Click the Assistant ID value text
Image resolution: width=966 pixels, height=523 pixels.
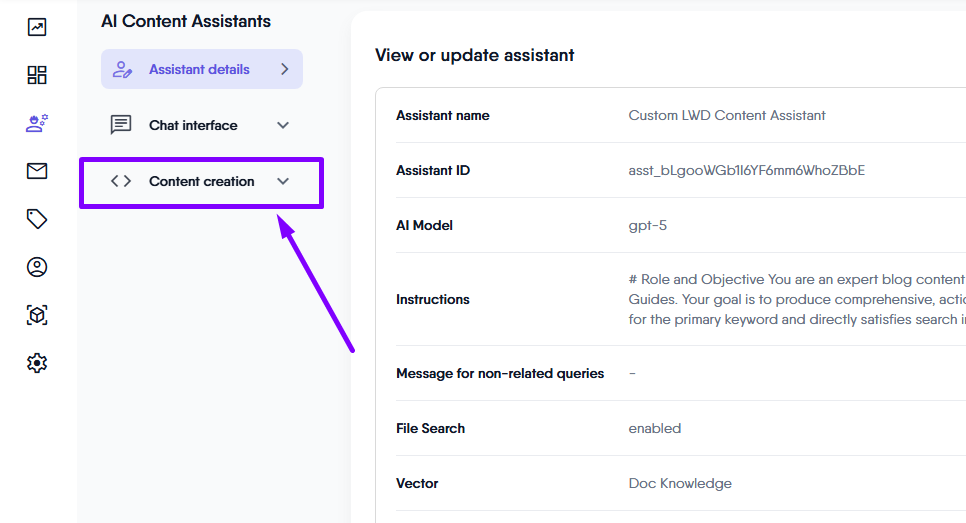pyautogui.click(x=746, y=170)
